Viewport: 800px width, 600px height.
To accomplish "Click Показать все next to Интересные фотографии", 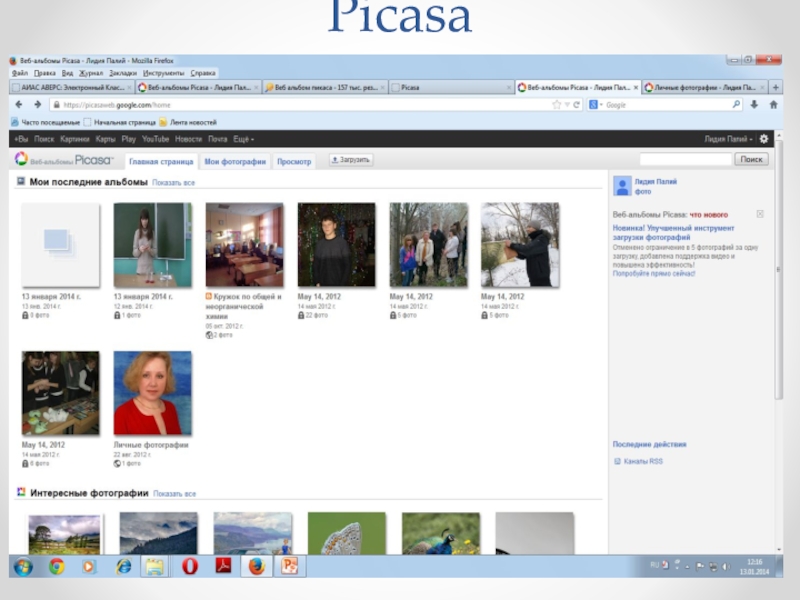I will pos(174,494).
